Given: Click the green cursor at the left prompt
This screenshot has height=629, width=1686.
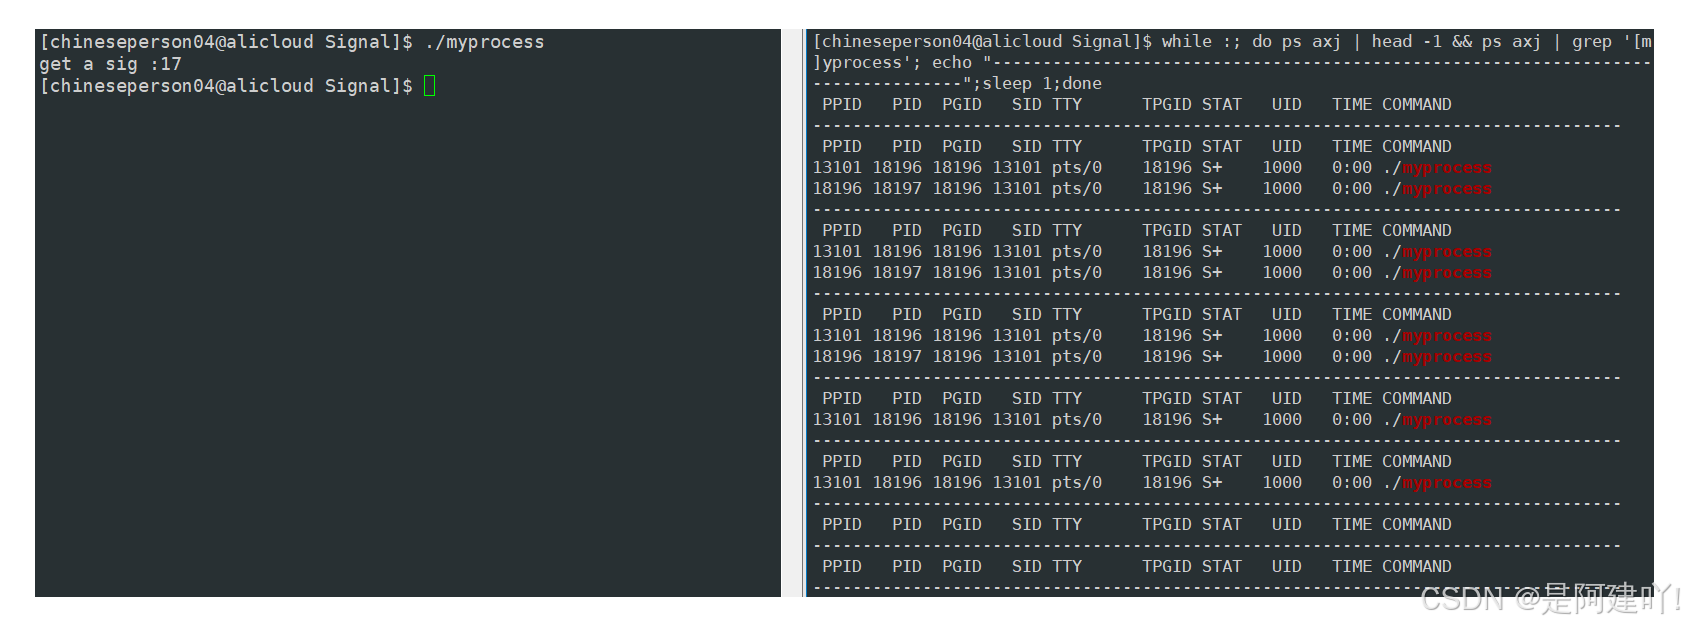Looking at the screenshot, I should point(430,86).
